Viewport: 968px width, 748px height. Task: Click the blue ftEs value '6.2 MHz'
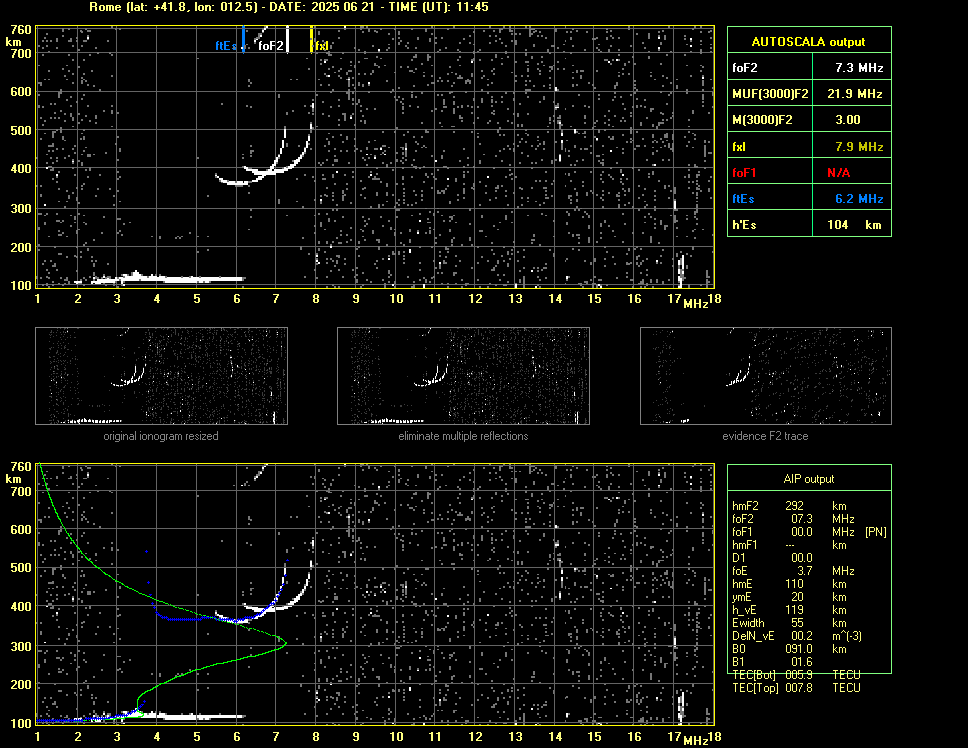pyautogui.click(x=859, y=199)
